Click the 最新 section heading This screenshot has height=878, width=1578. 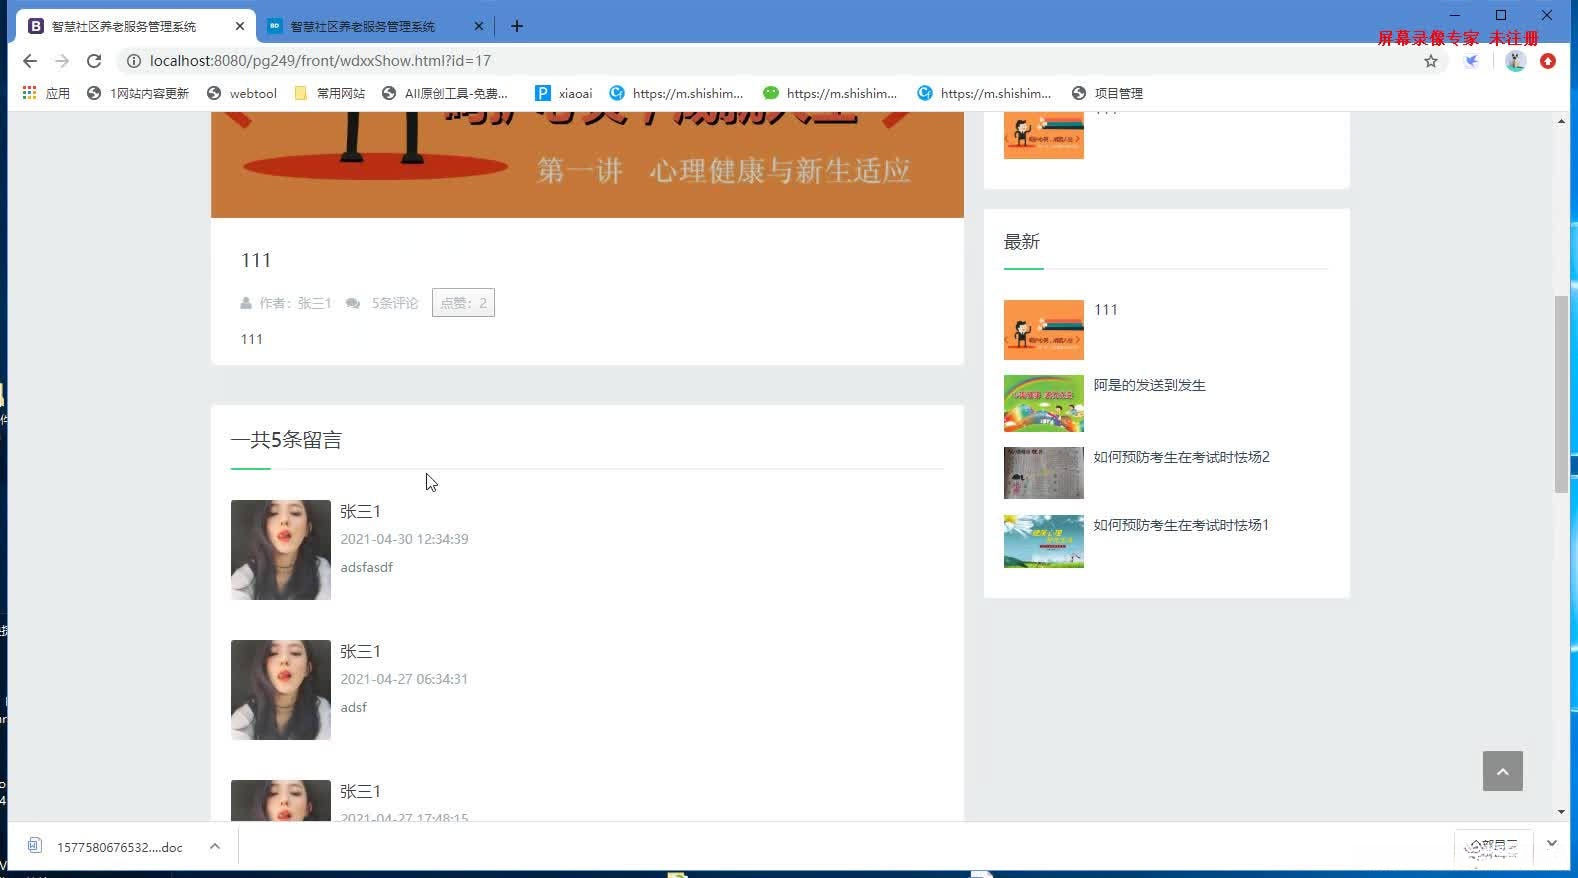click(x=1022, y=242)
